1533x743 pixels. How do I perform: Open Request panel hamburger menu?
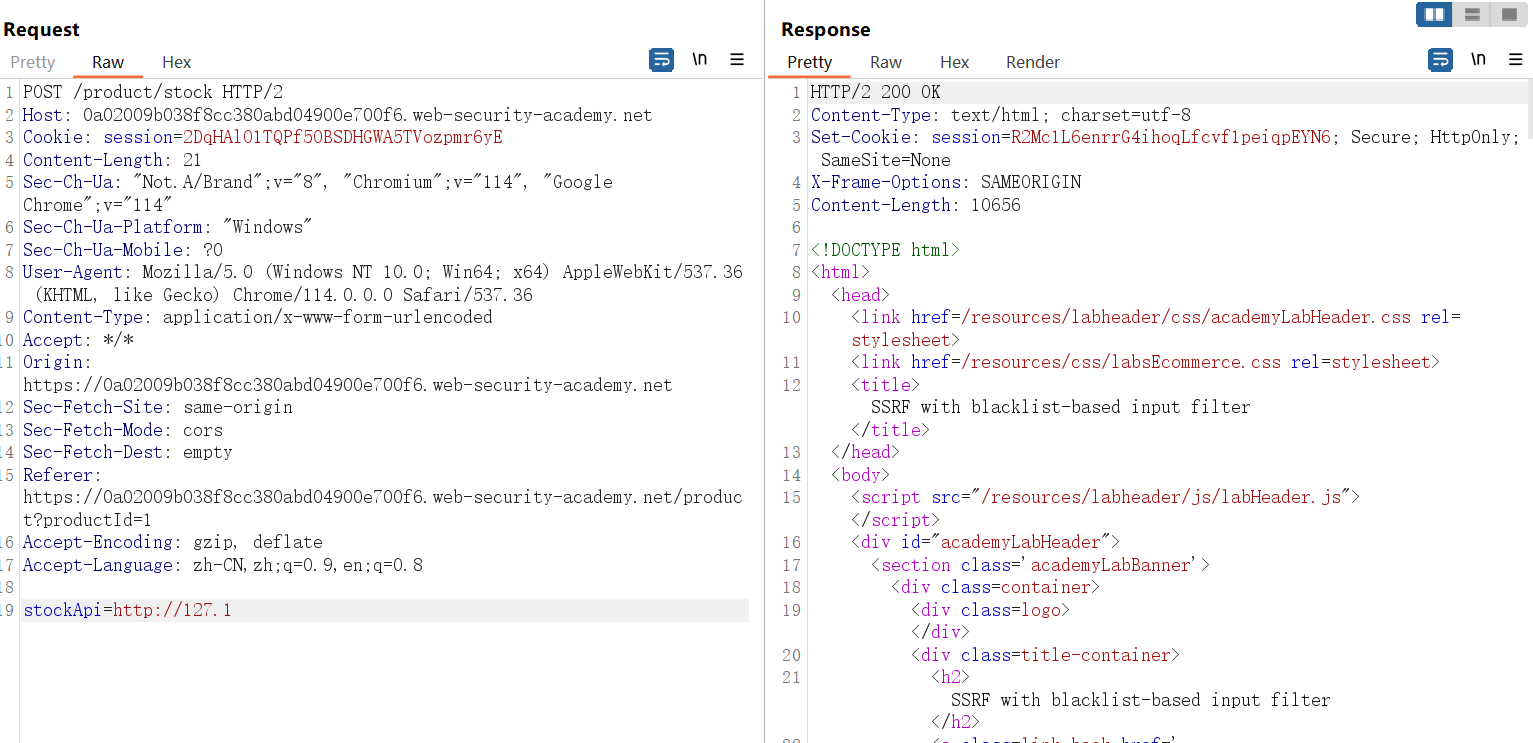point(737,60)
